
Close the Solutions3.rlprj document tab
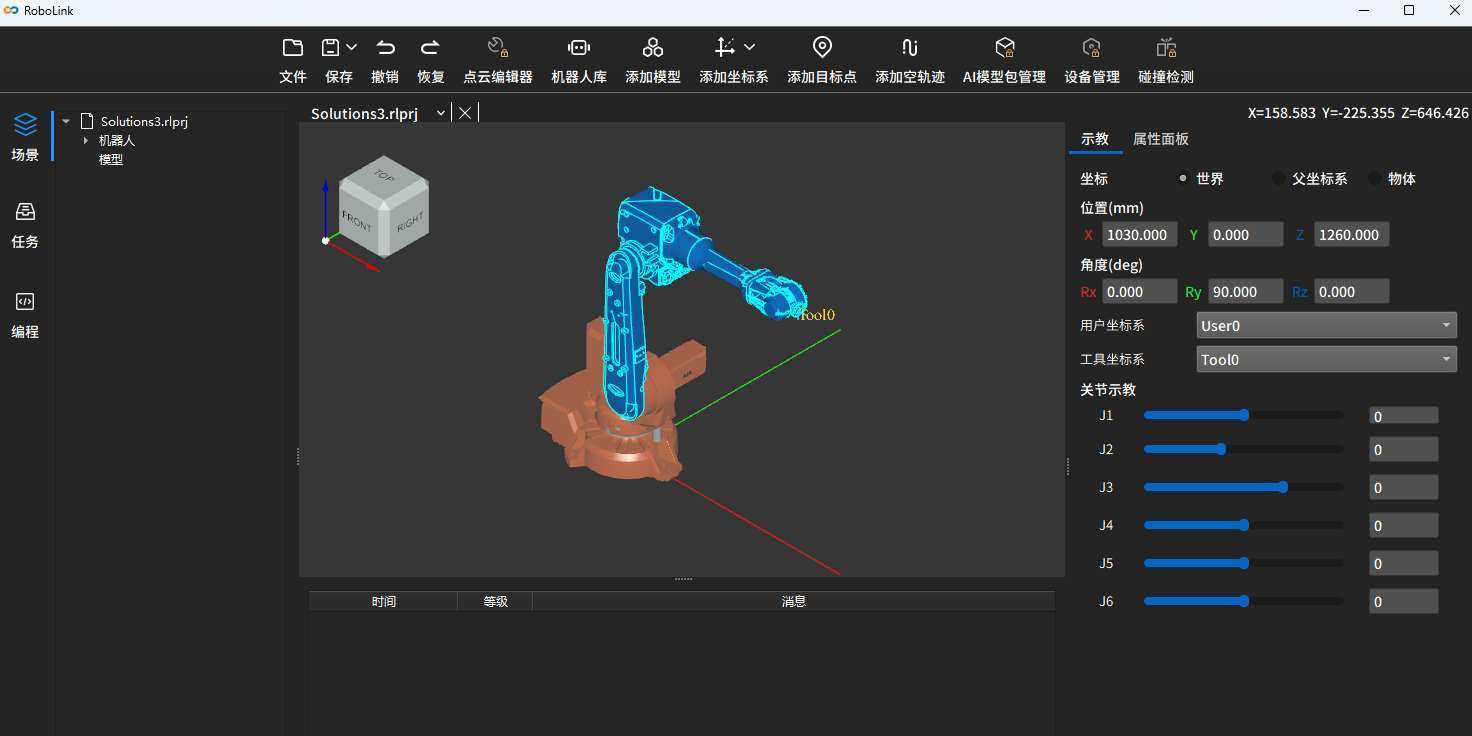tap(465, 113)
